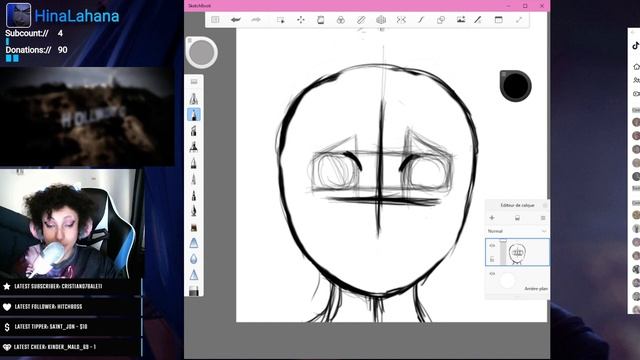Add a new layer with plus button
The height and width of the screenshot is (360, 640).
pyautogui.click(x=492, y=218)
